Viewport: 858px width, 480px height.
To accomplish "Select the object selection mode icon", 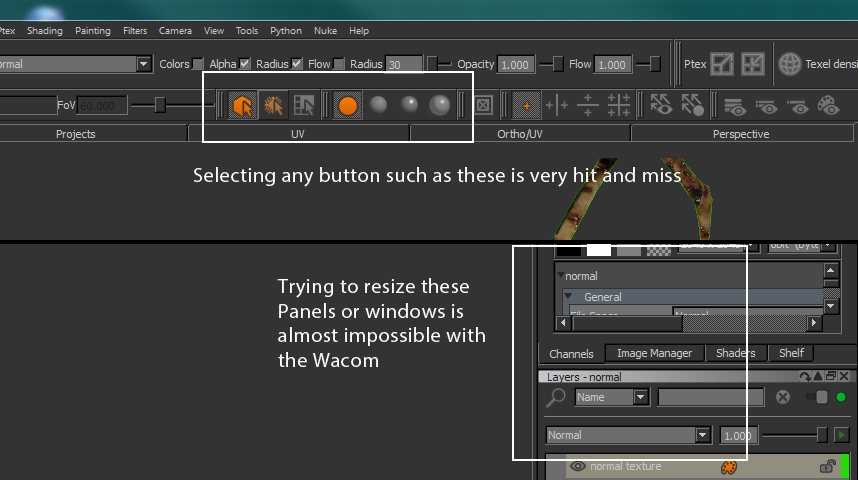I will pyautogui.click(x=242, y=105).
